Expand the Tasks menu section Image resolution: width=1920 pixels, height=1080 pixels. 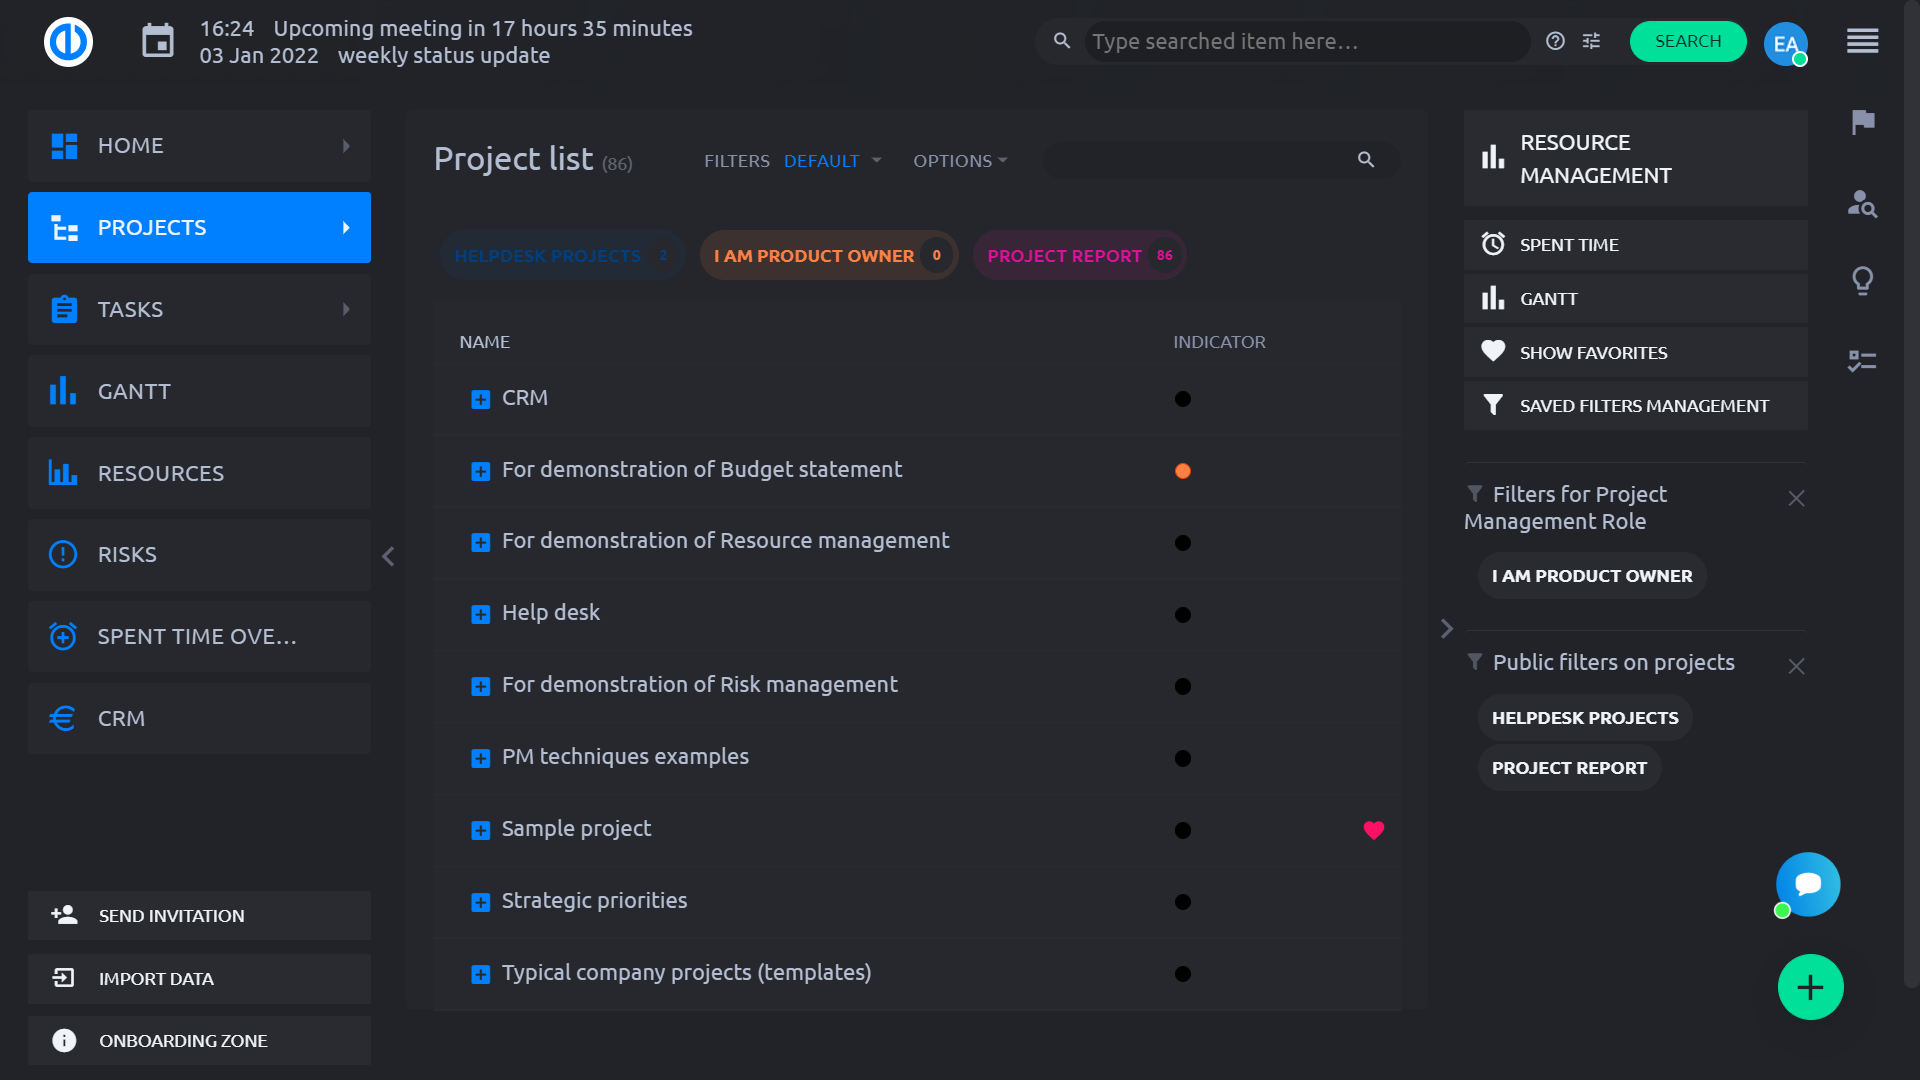[x=345, y=309]
